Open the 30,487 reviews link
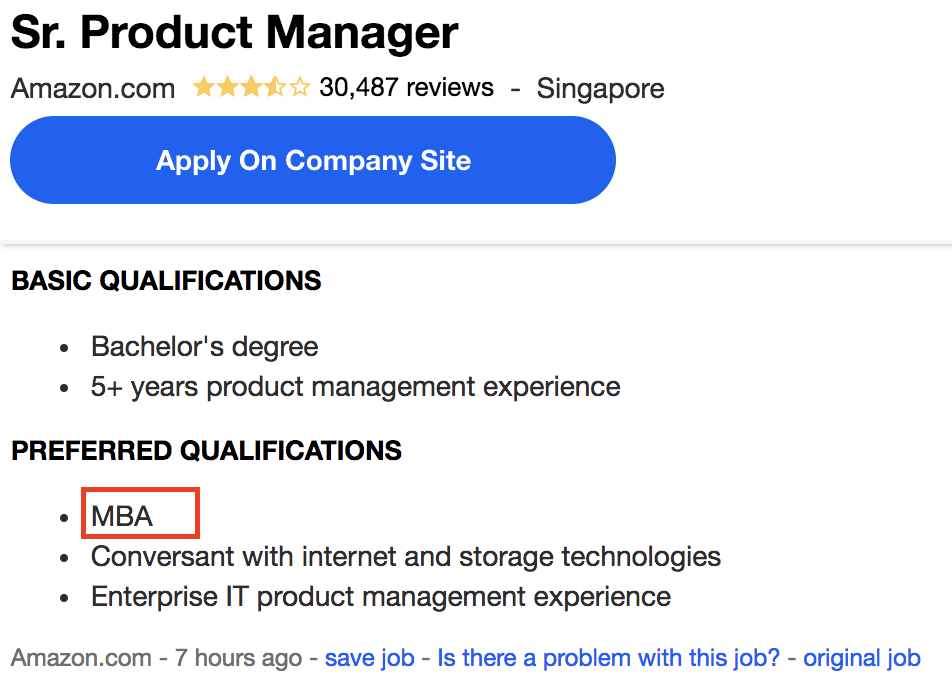The image size is (952, 692). 406,88
